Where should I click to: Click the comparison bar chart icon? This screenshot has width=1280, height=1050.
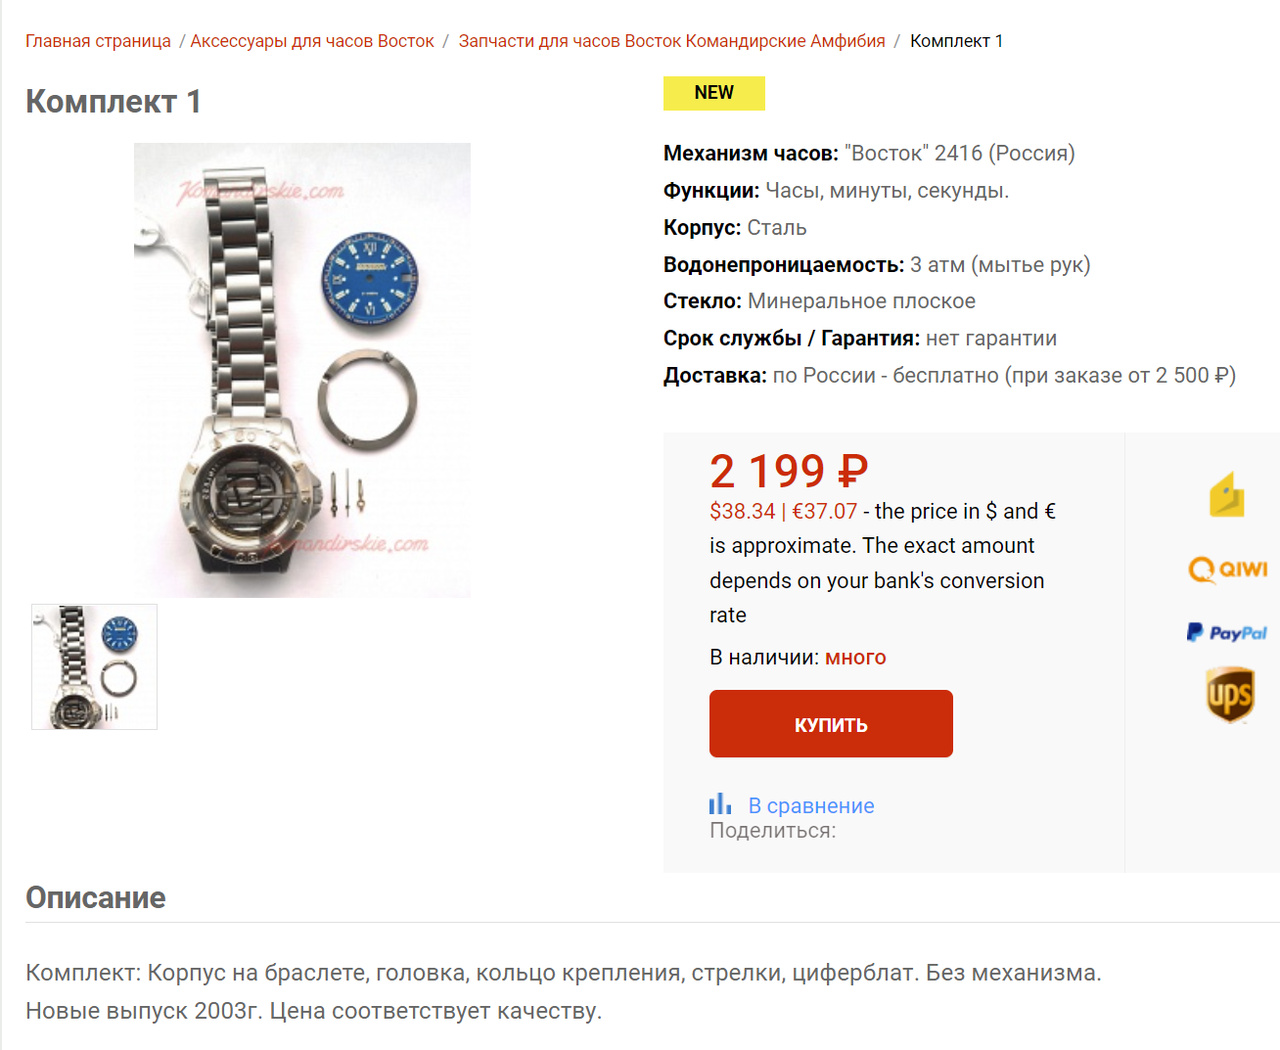[x=720, y=804]
